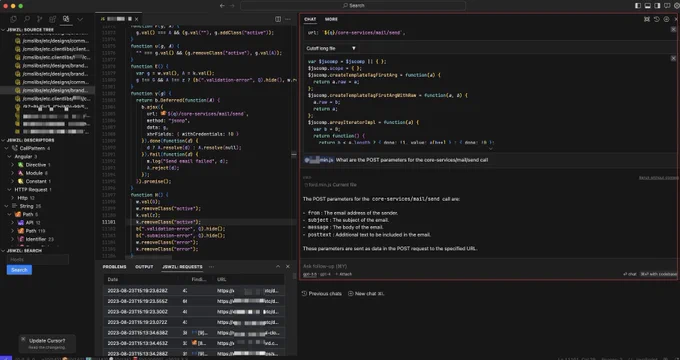
Task: Expand the Module tree item
Action: coord(13,173)
